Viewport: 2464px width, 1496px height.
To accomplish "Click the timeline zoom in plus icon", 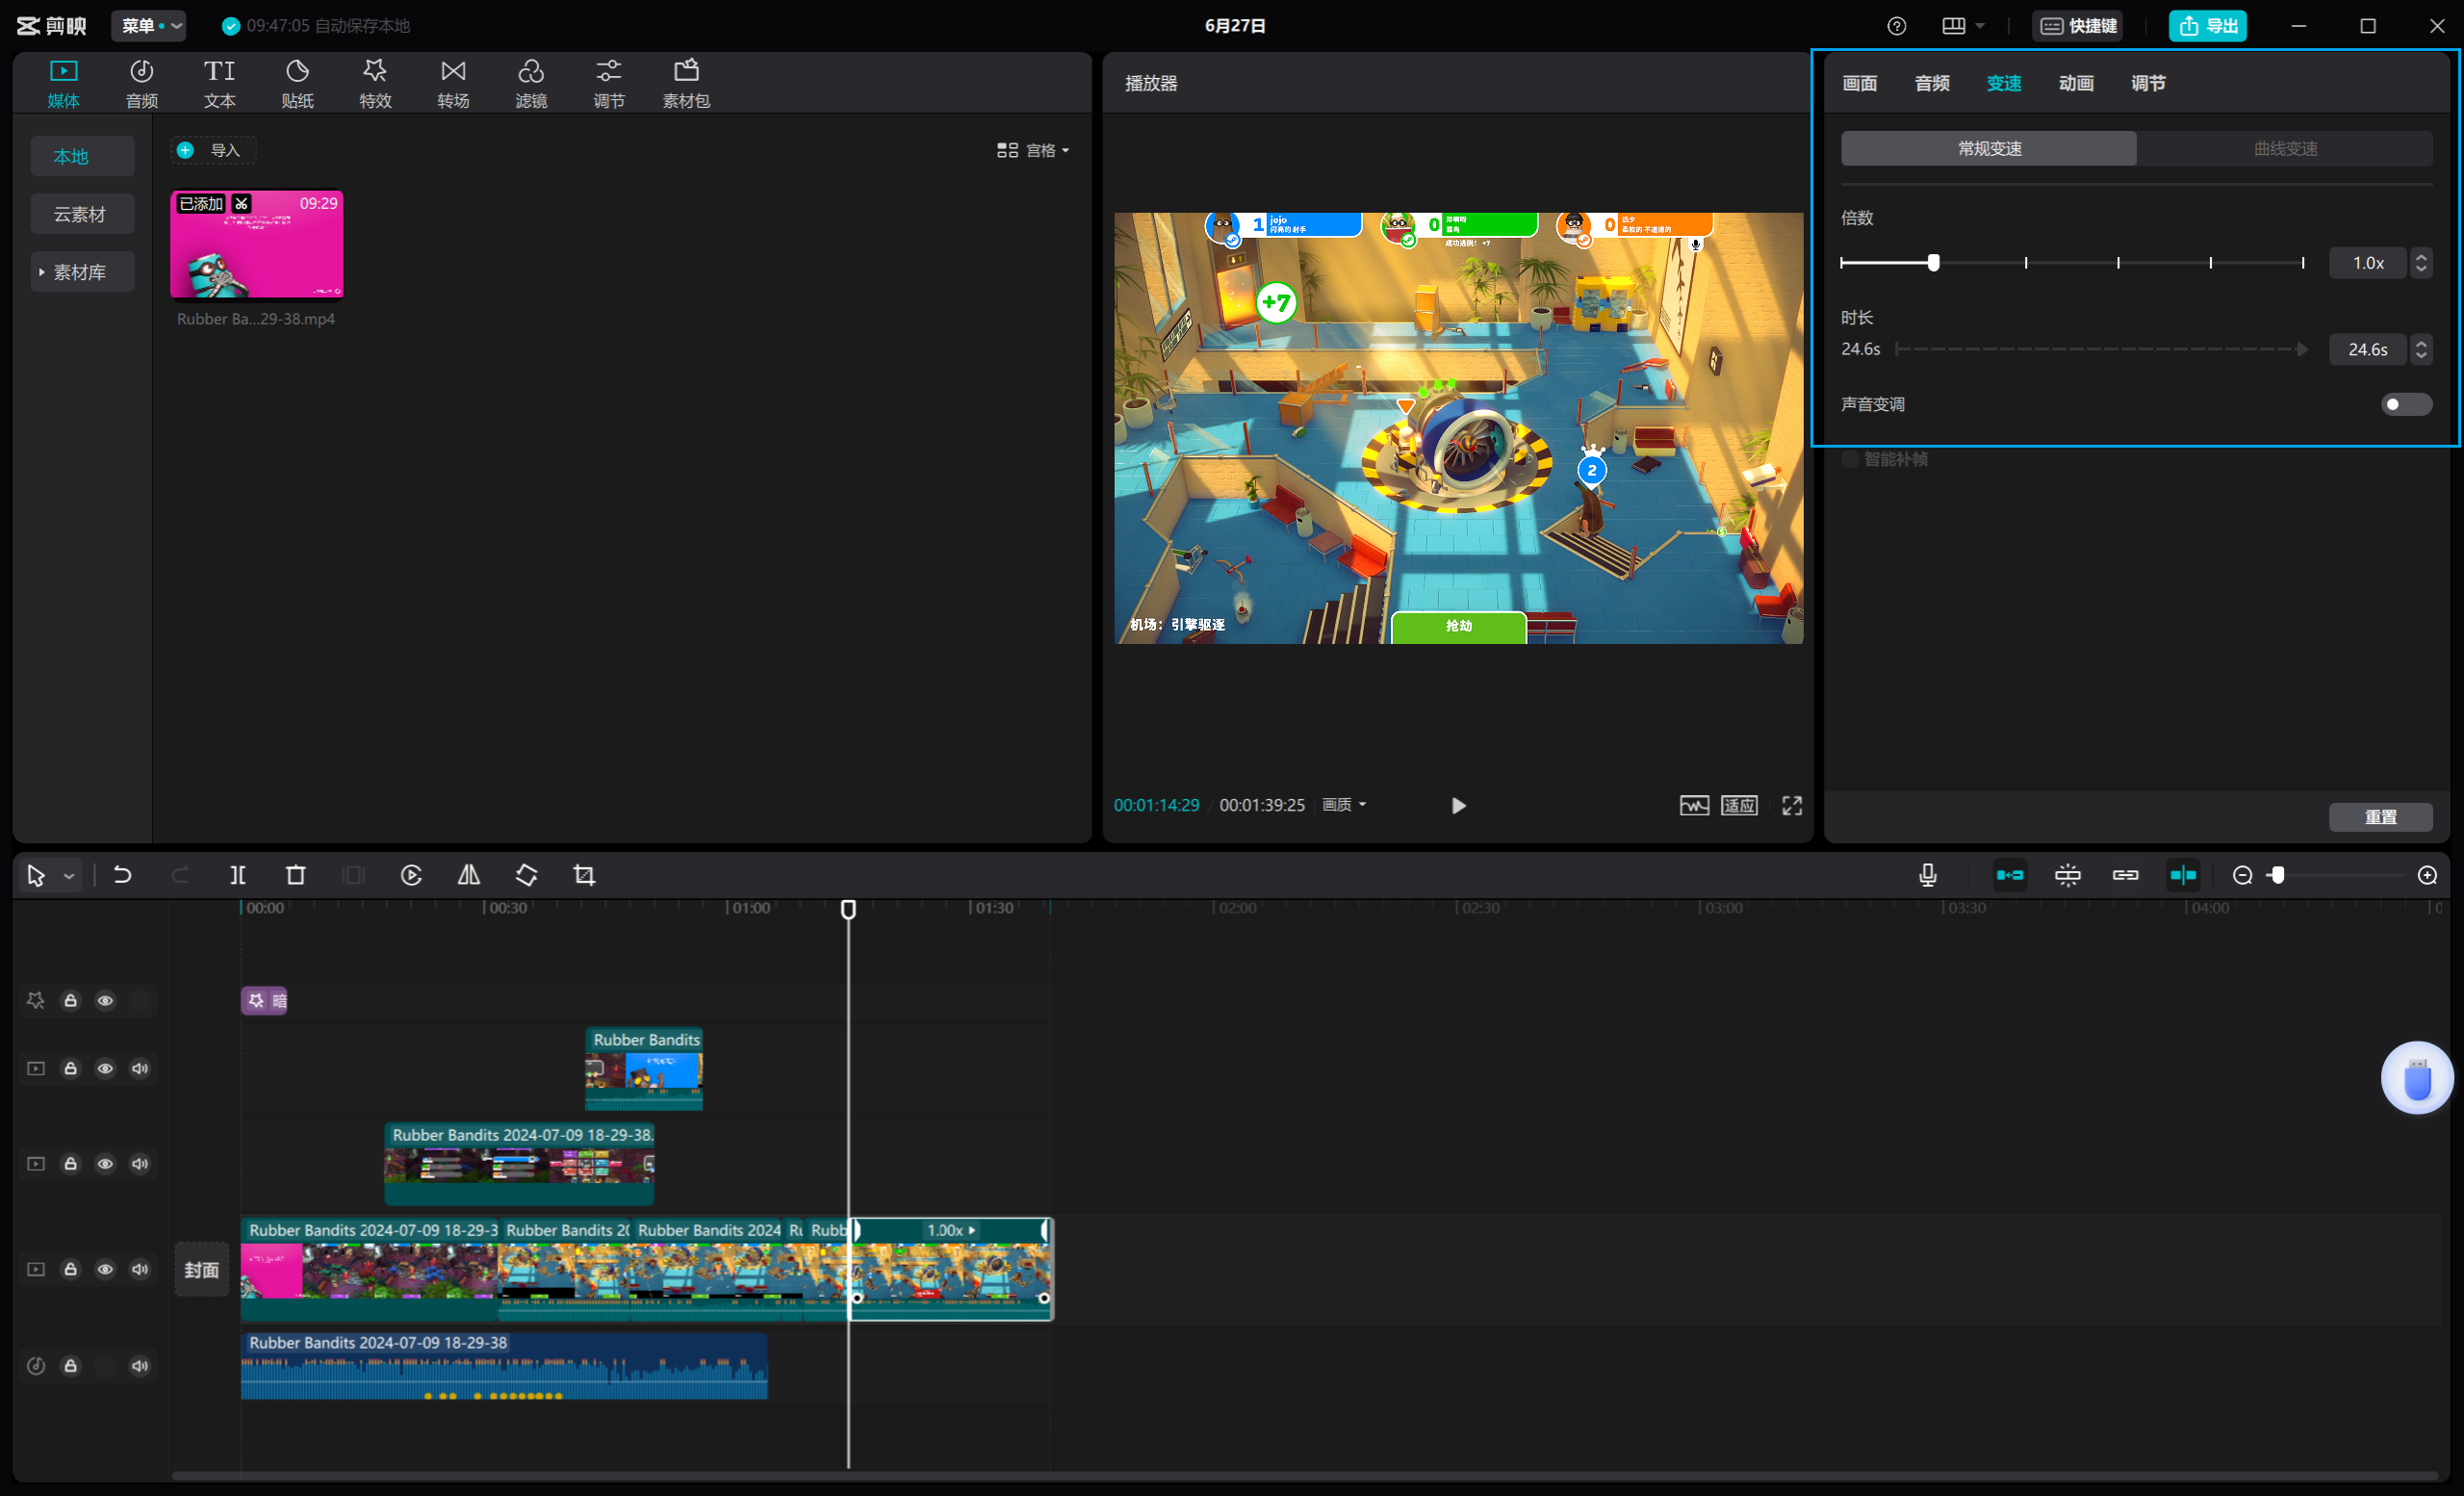I will click(x=2428, y=875).
